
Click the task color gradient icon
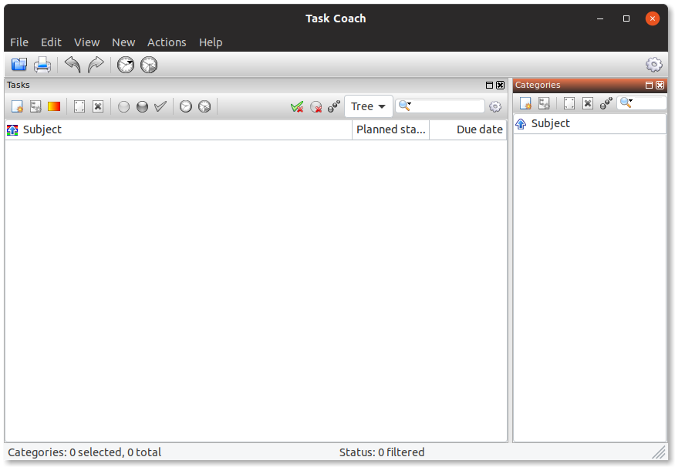[54, 106]
